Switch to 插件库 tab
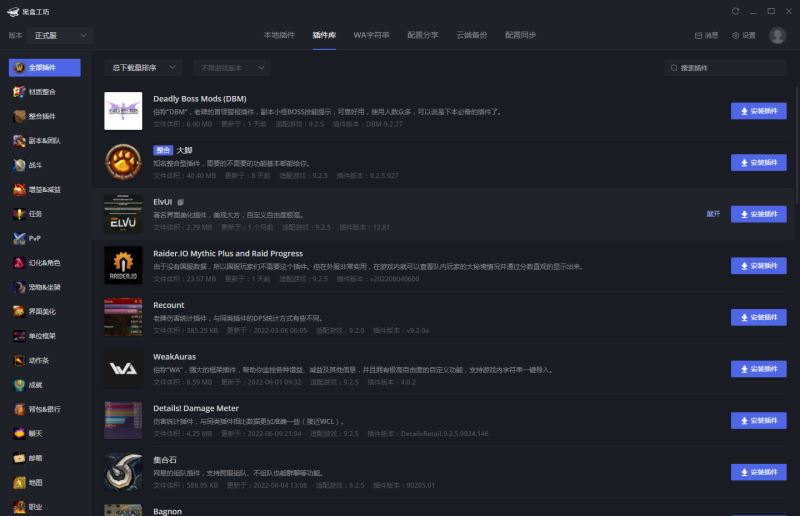The width and height of the screenshot is (800, 516). [324, 35]
